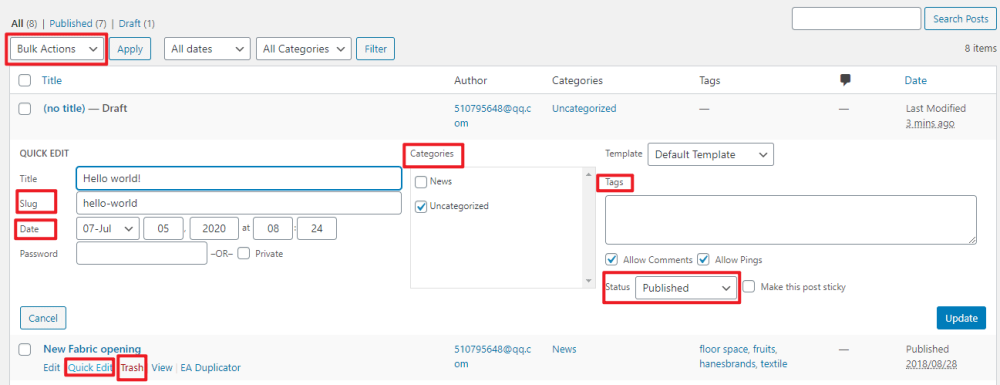
Task: Filter to Draft posts
Action: click(130, 24)
